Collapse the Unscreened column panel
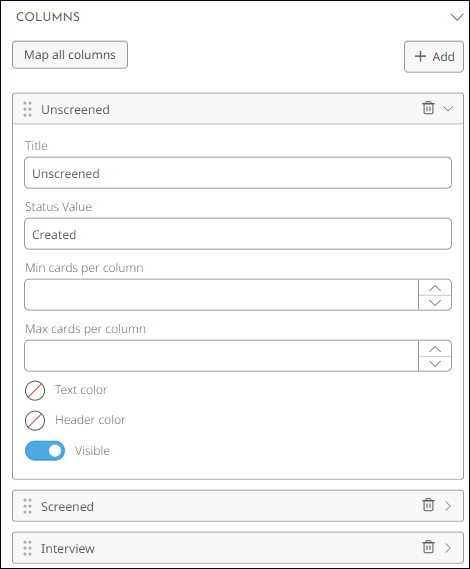This screenshot has height=569, width=470. (x=448, y=109)
